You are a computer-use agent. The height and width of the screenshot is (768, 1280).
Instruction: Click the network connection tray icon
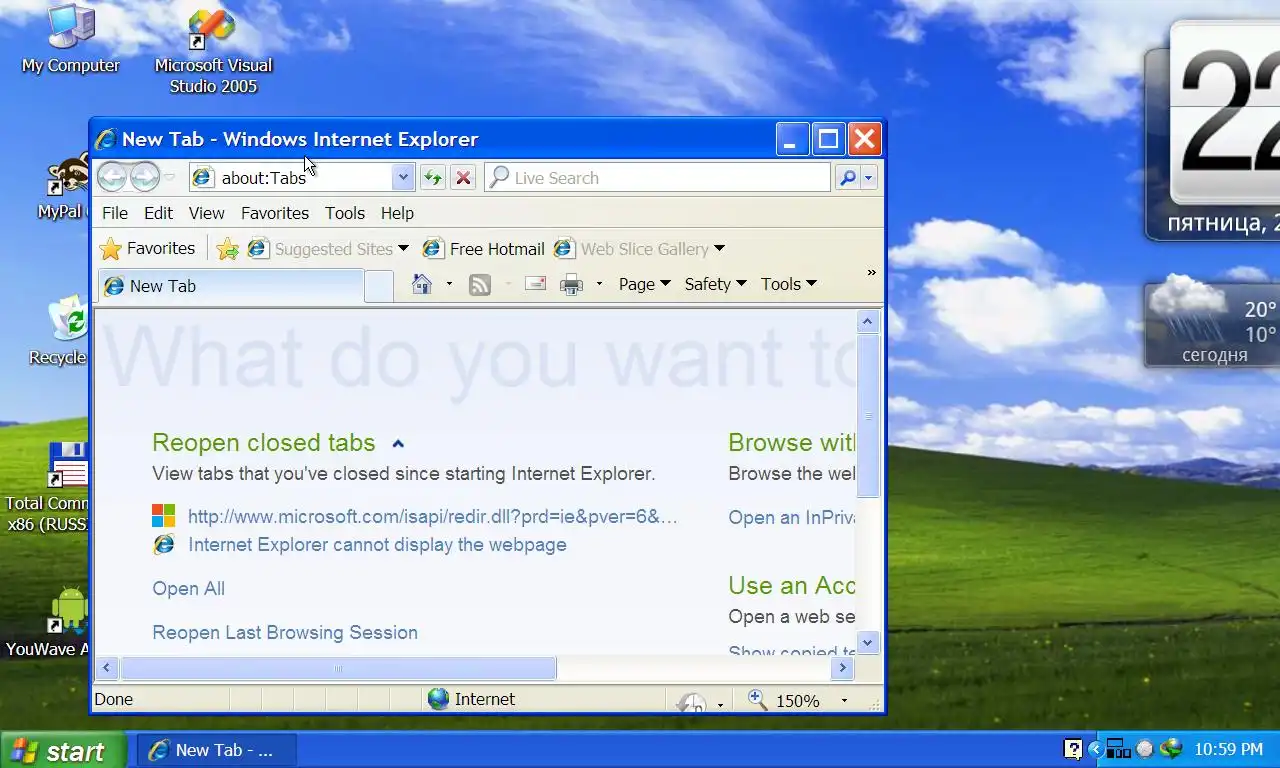tap(1118, 749)
